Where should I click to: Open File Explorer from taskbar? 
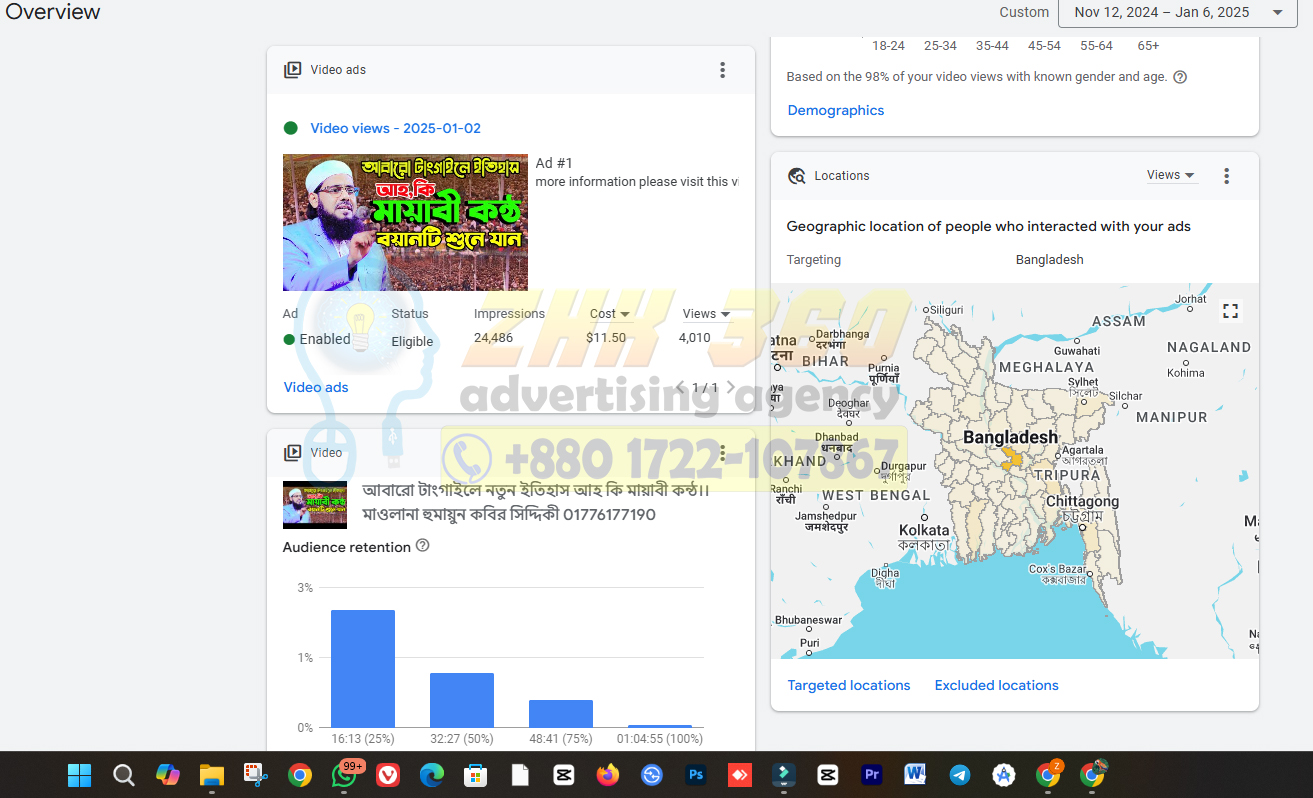(211, 775)
